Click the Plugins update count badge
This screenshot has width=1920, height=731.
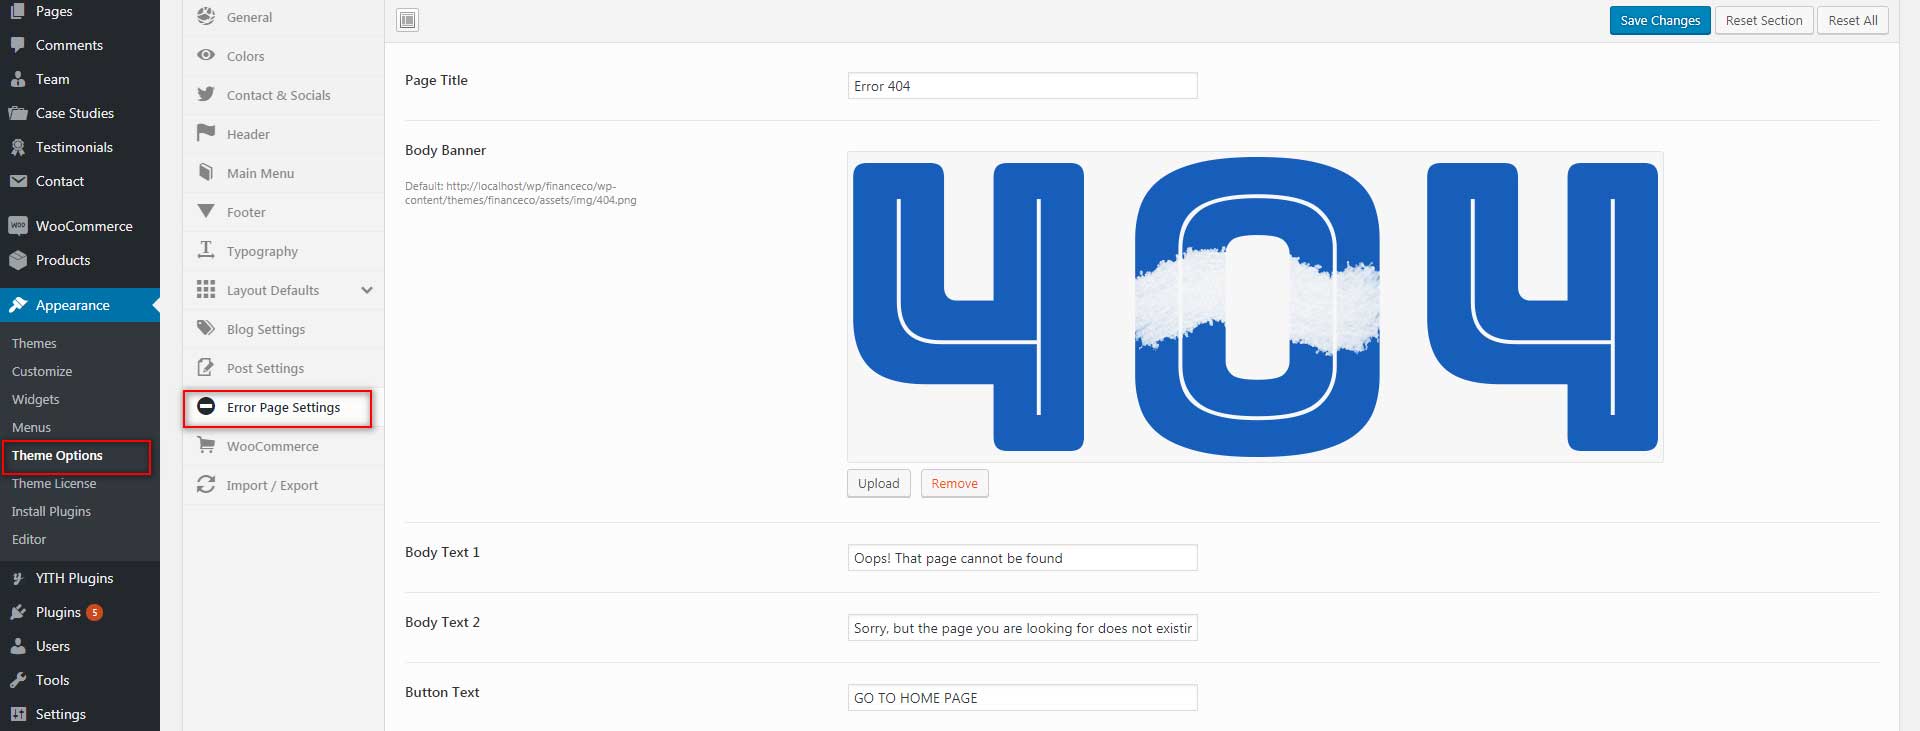pyautogui.click(x=95, y=612)
